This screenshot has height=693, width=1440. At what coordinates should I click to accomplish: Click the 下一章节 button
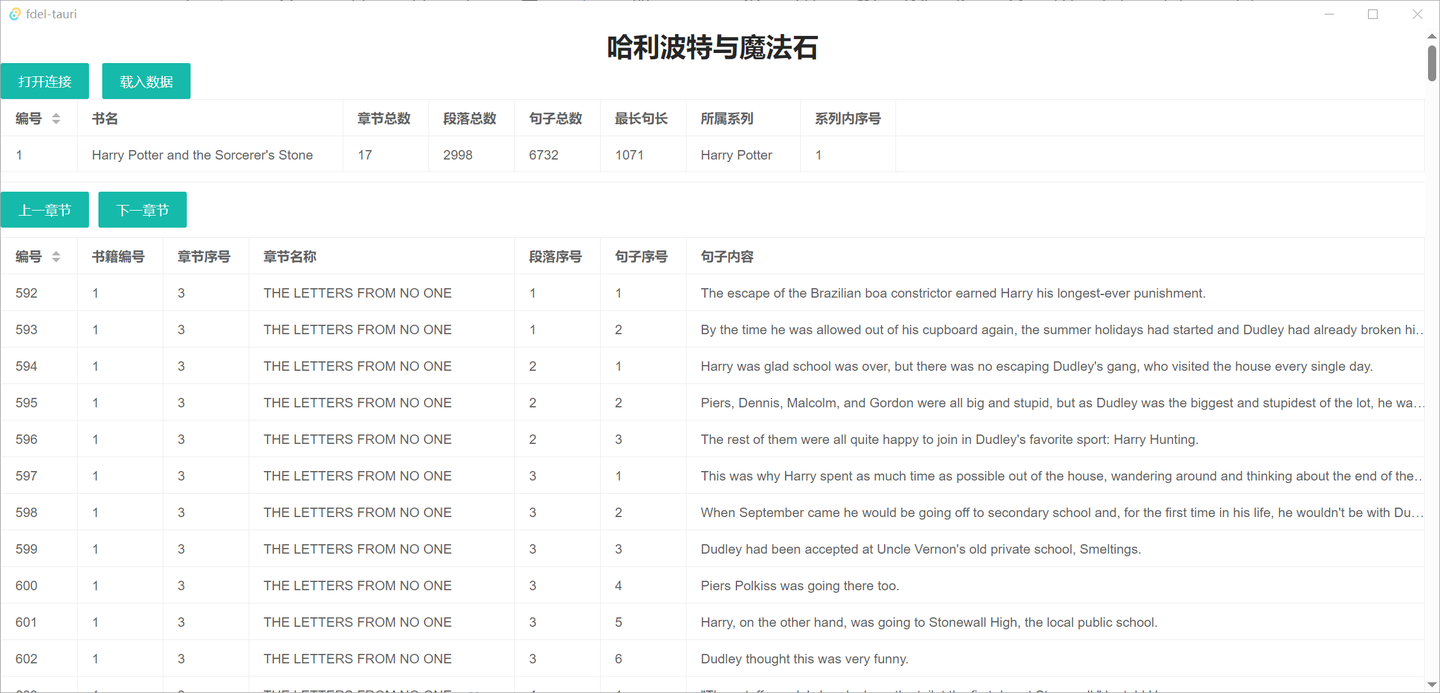coord(142,209)
